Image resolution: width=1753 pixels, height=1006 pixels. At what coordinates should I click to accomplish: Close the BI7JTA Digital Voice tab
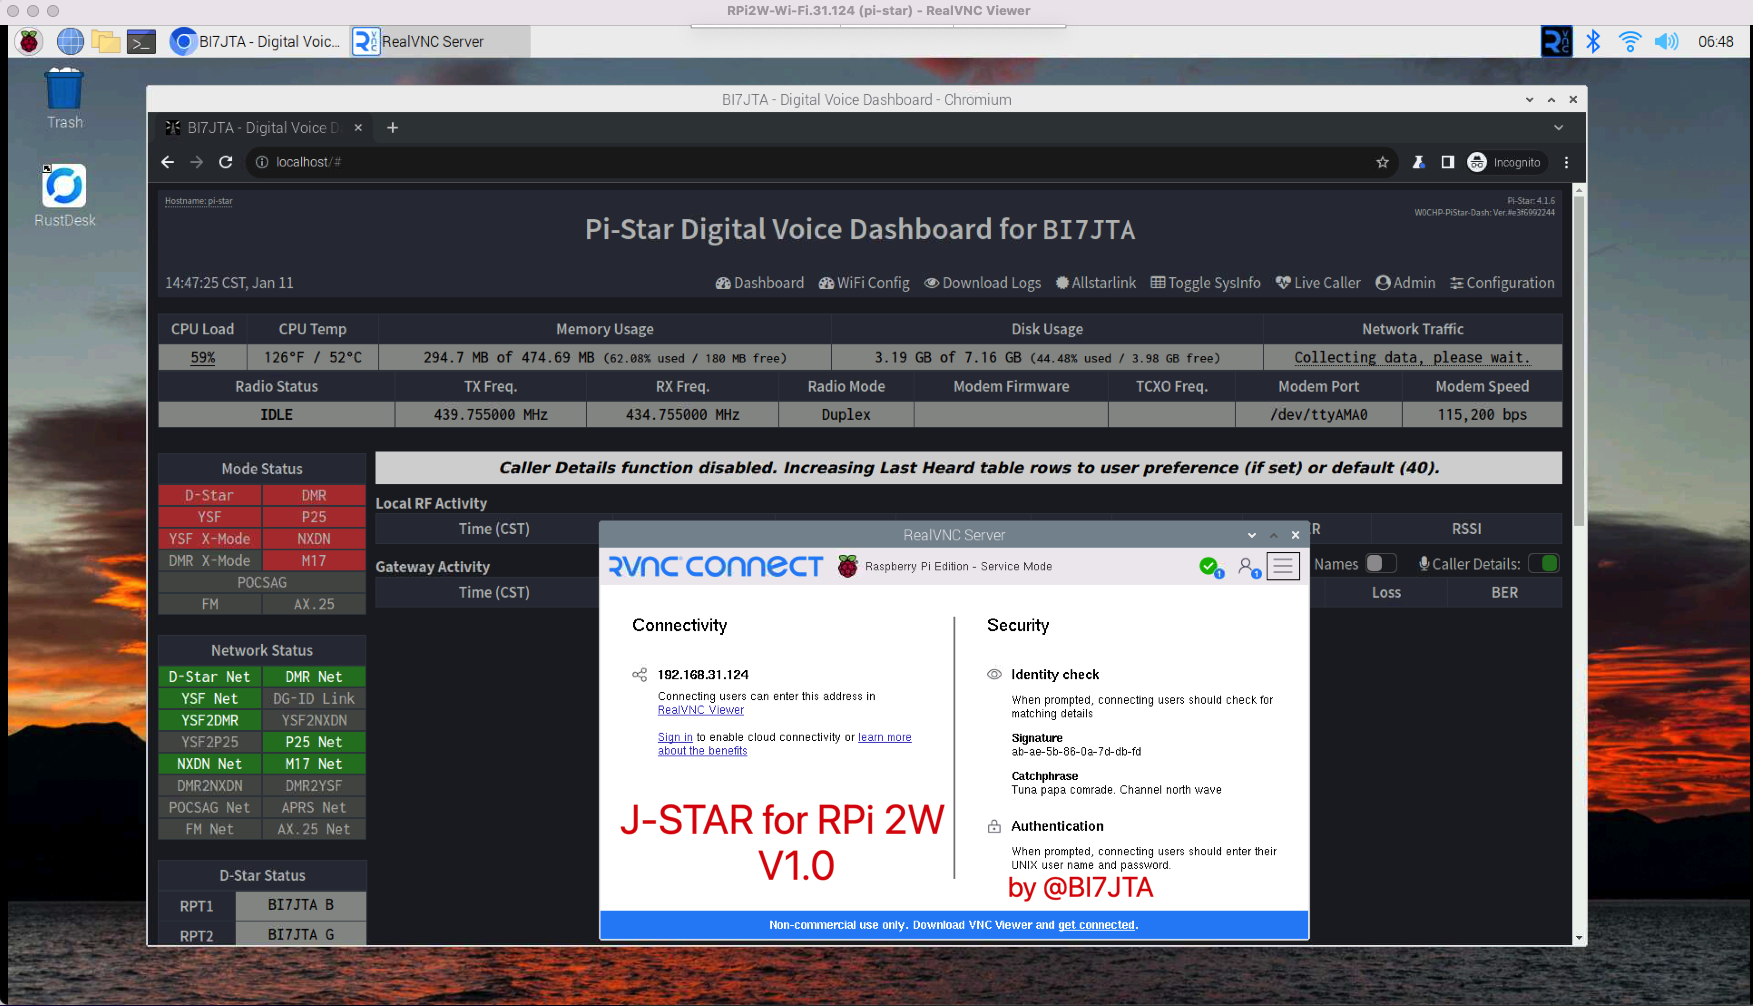pyautogui.click(x=358, y=128)
